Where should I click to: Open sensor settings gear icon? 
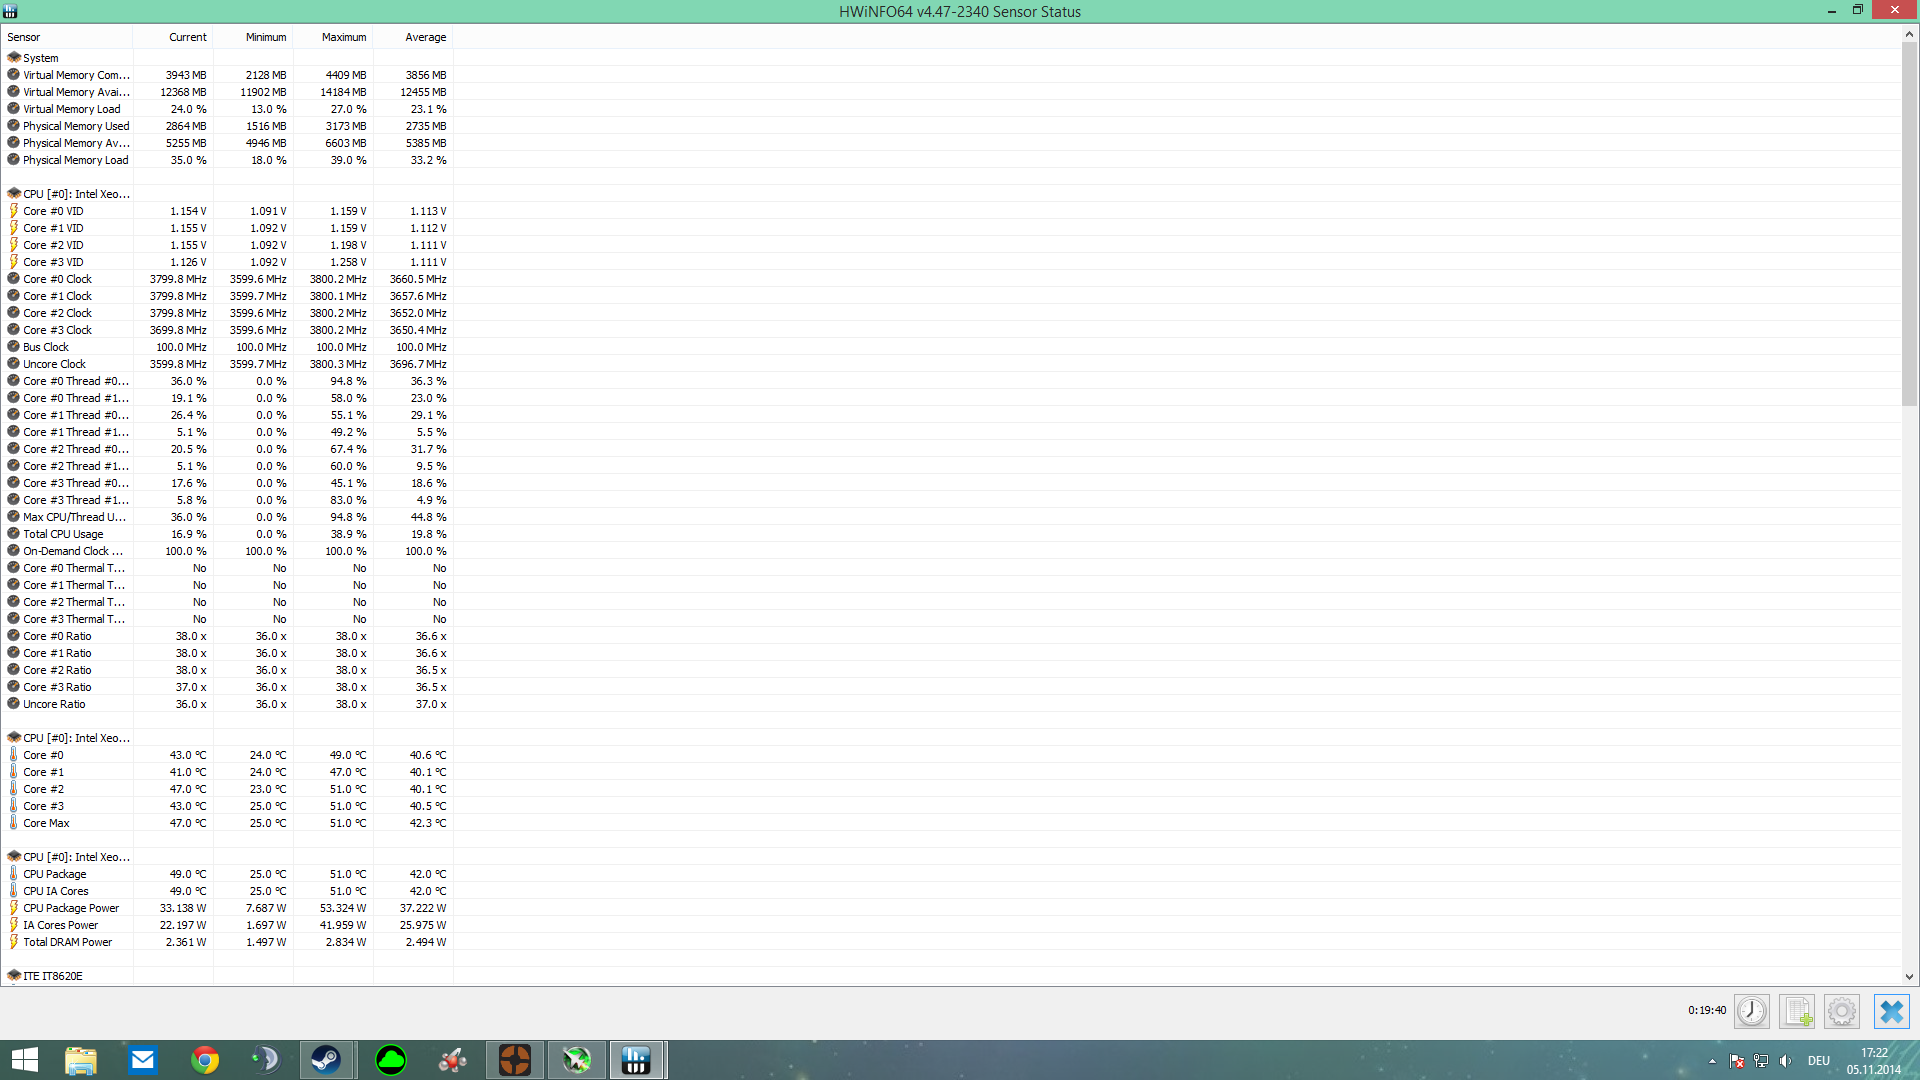pos(1841,1011)
